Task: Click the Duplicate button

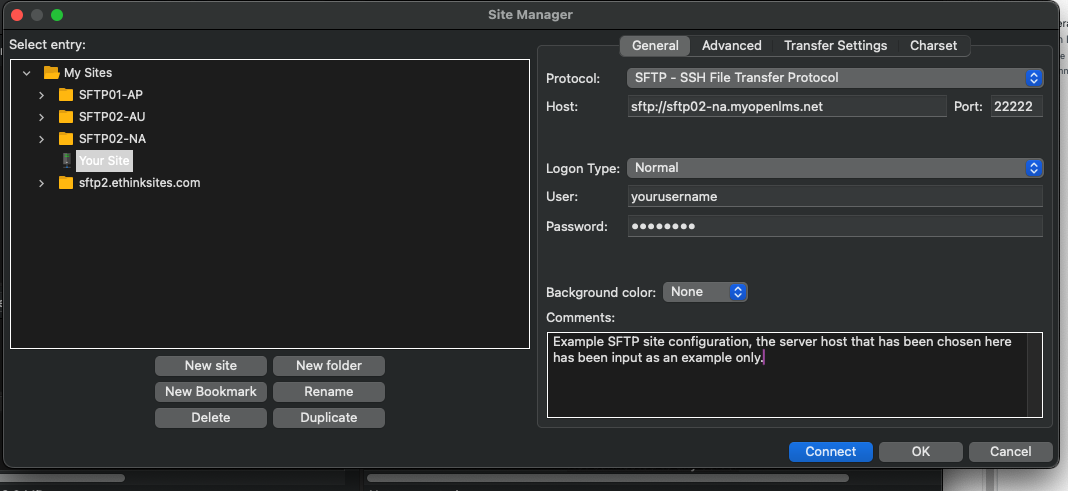Action: click(x=329, y=417)
